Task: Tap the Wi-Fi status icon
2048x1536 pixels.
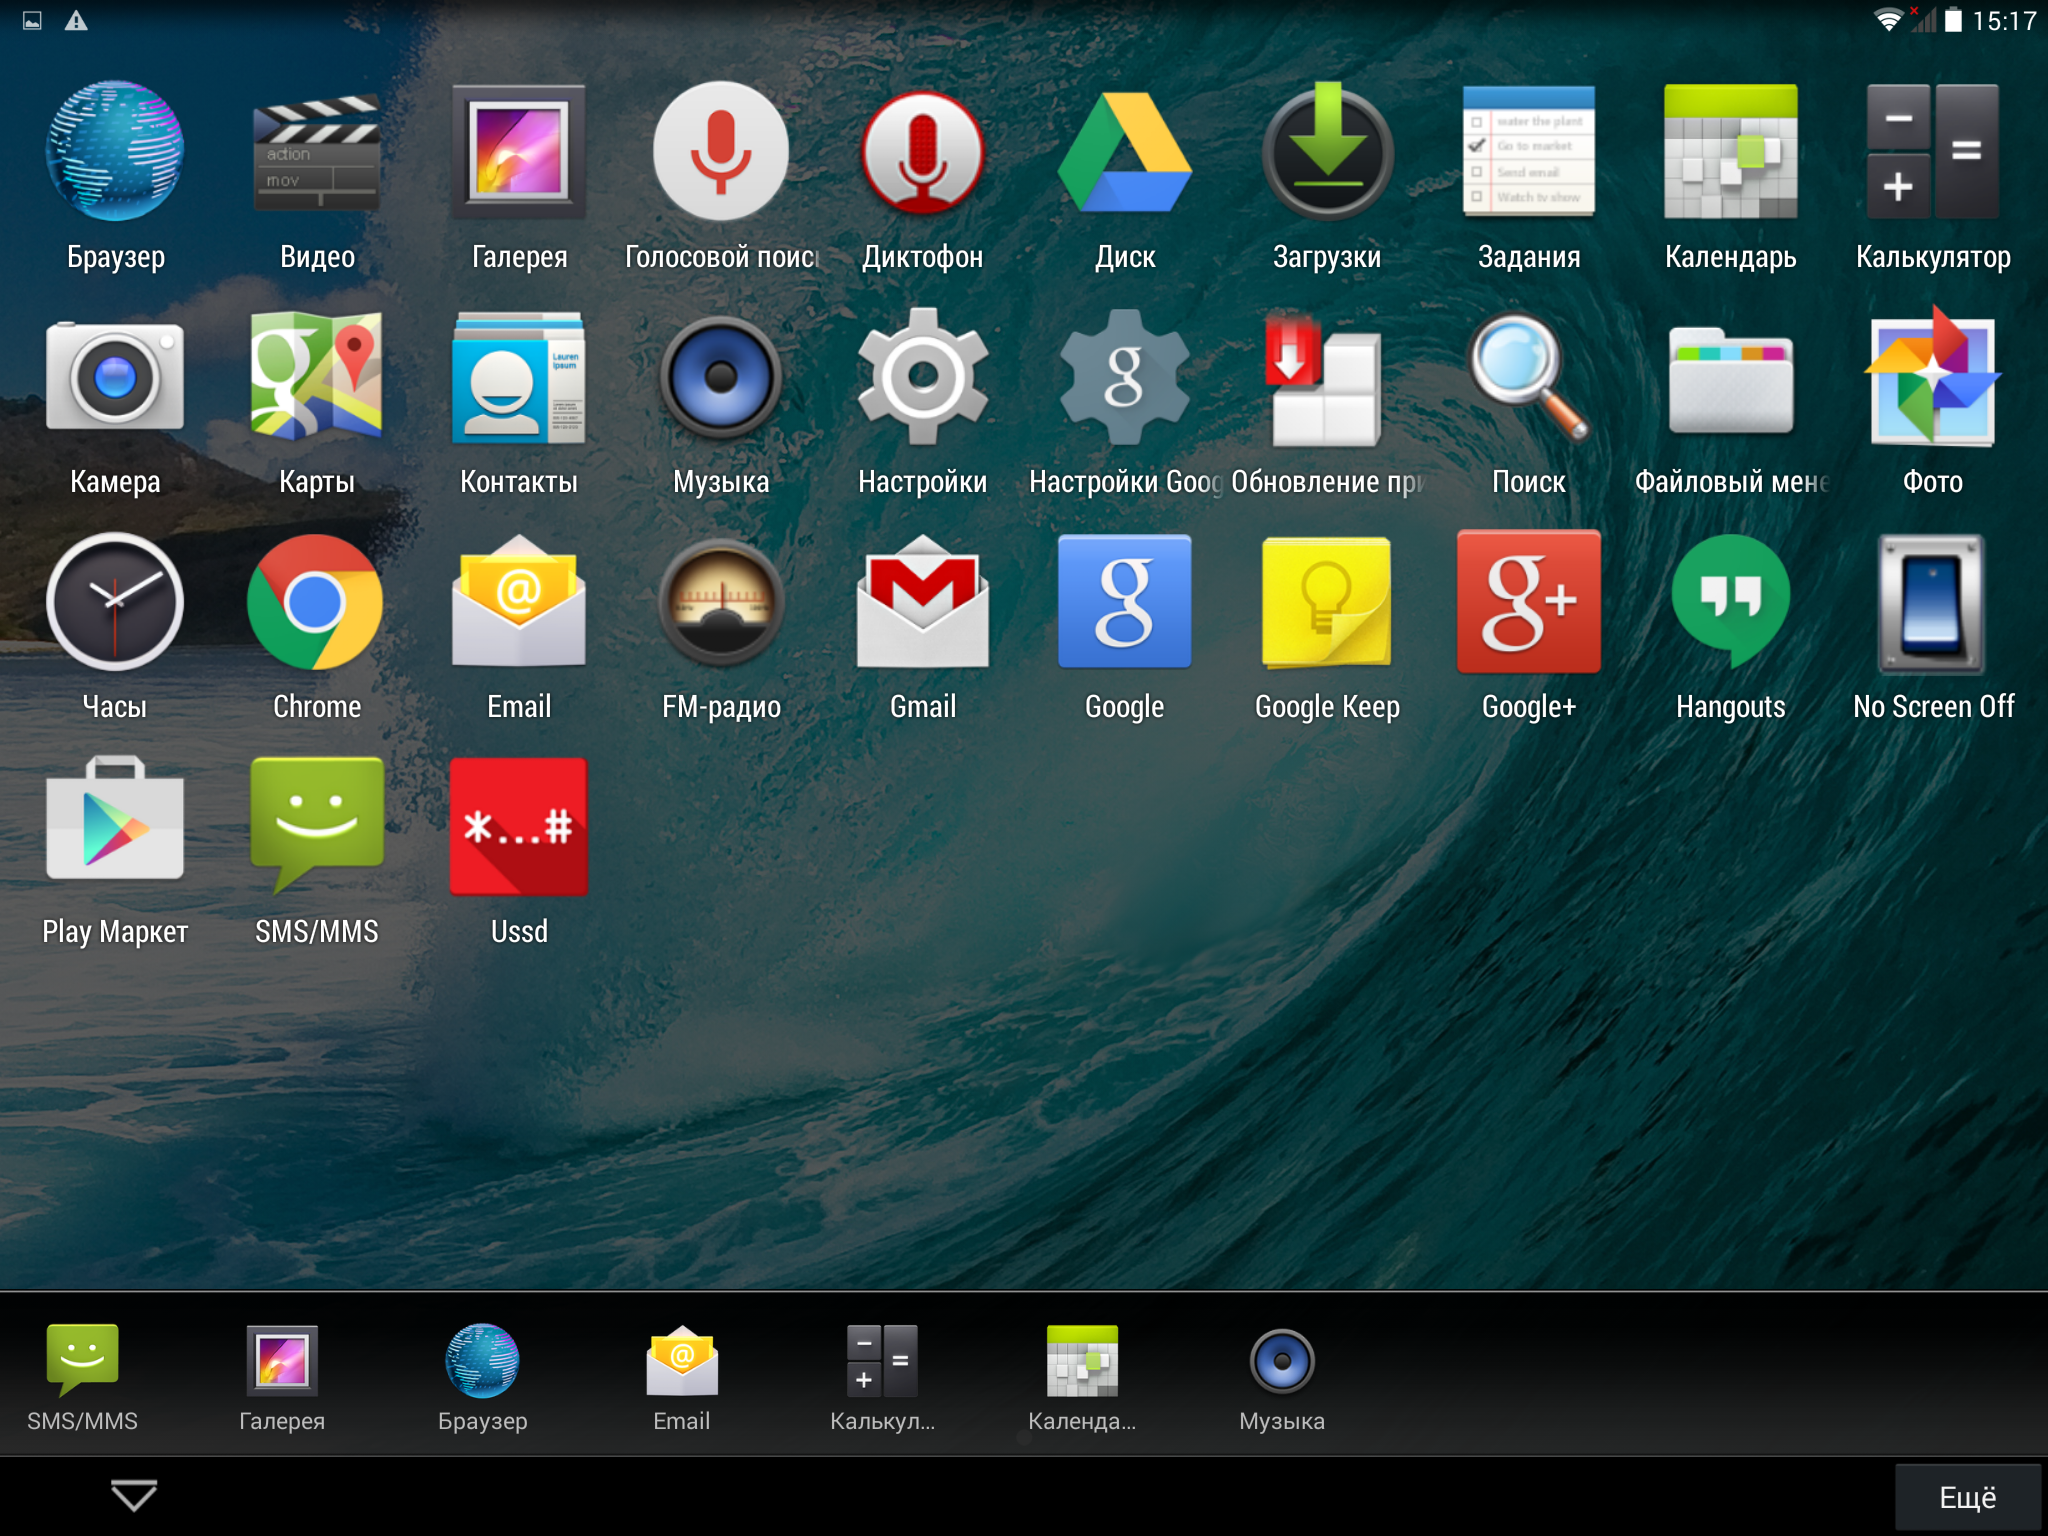Action: tap(1888, 20)
